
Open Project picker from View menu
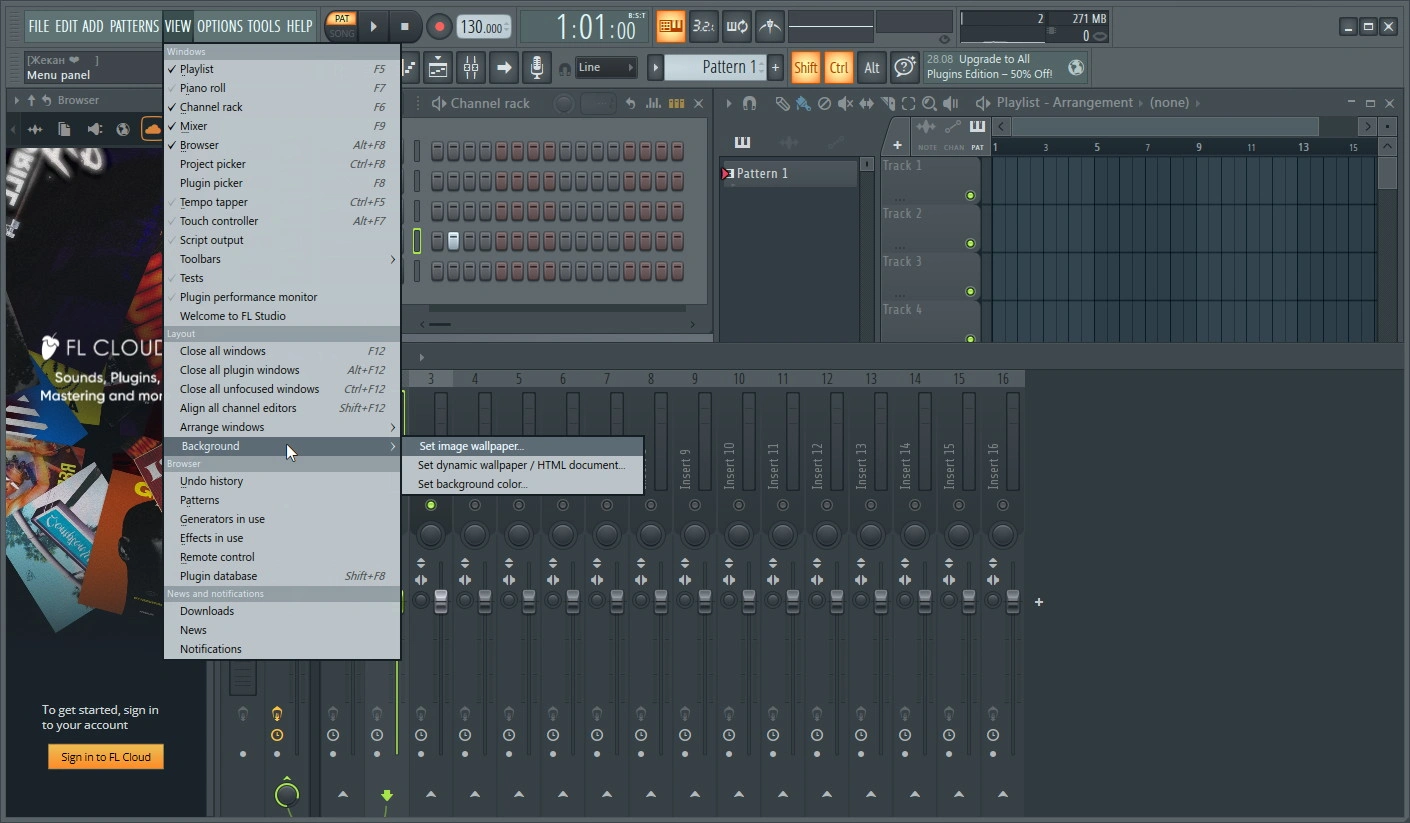tap(282, 164)
